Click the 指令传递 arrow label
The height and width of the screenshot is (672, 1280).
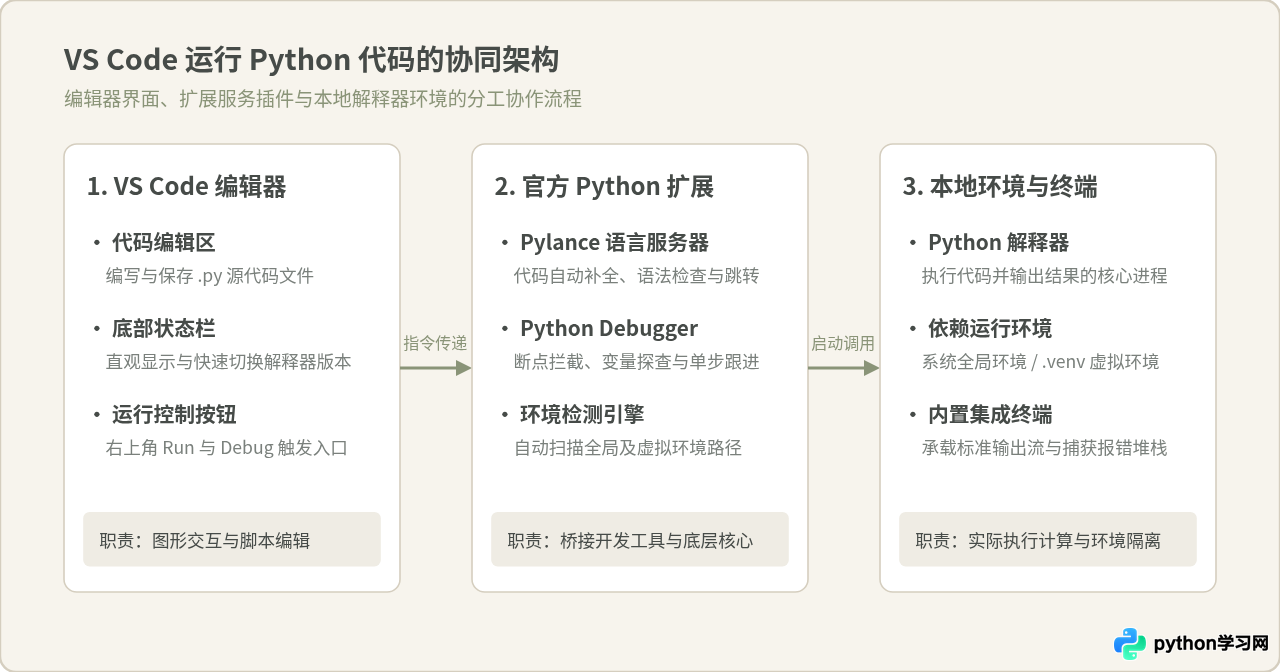[x=436, y=343]
